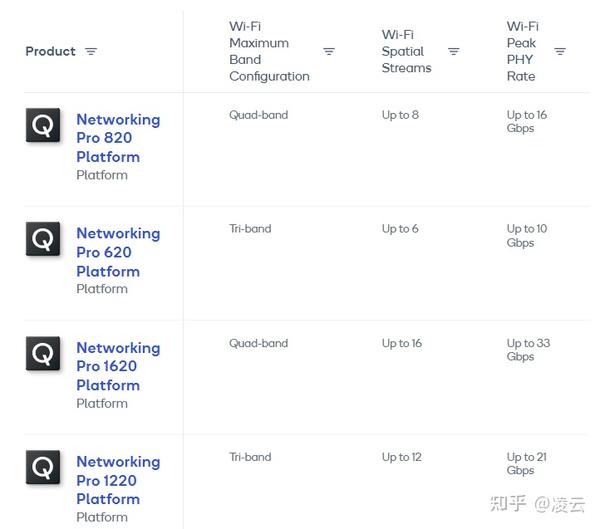Click the Networking Pro 1220 Qualcomm icon
The width and height of the screenshot is (600, 529).
(x=43, y=467)
